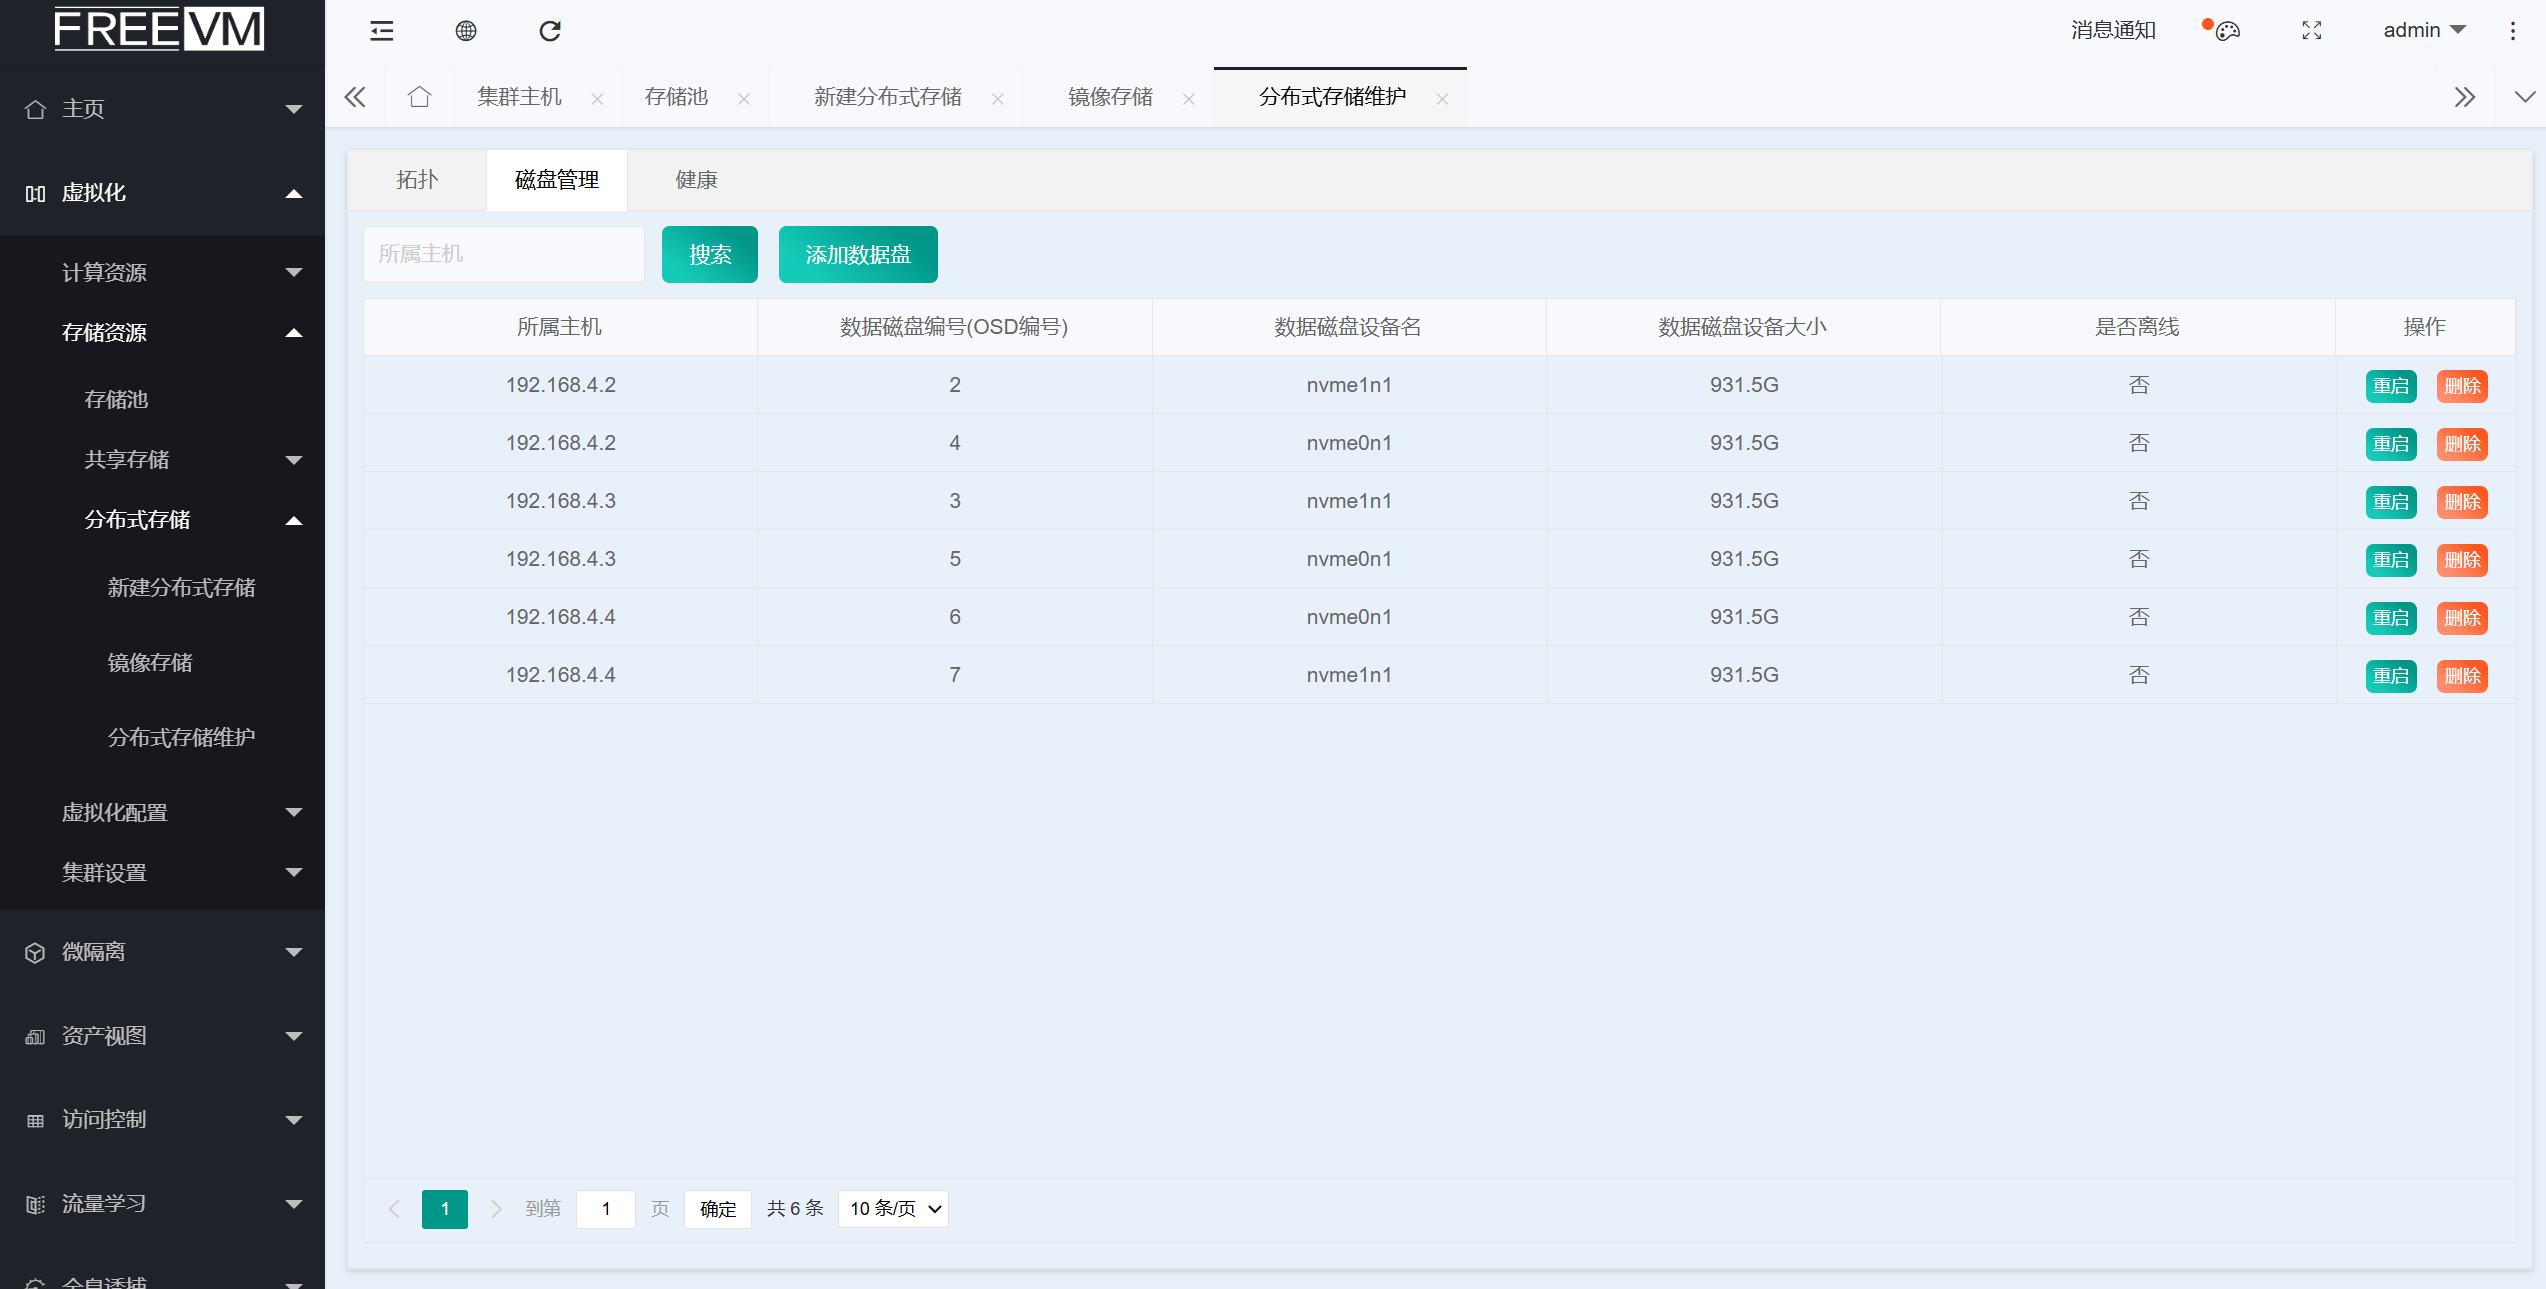Open the theme palette icon
The height and width of the screenshot is (1289, 2546).
[2227, 31]
